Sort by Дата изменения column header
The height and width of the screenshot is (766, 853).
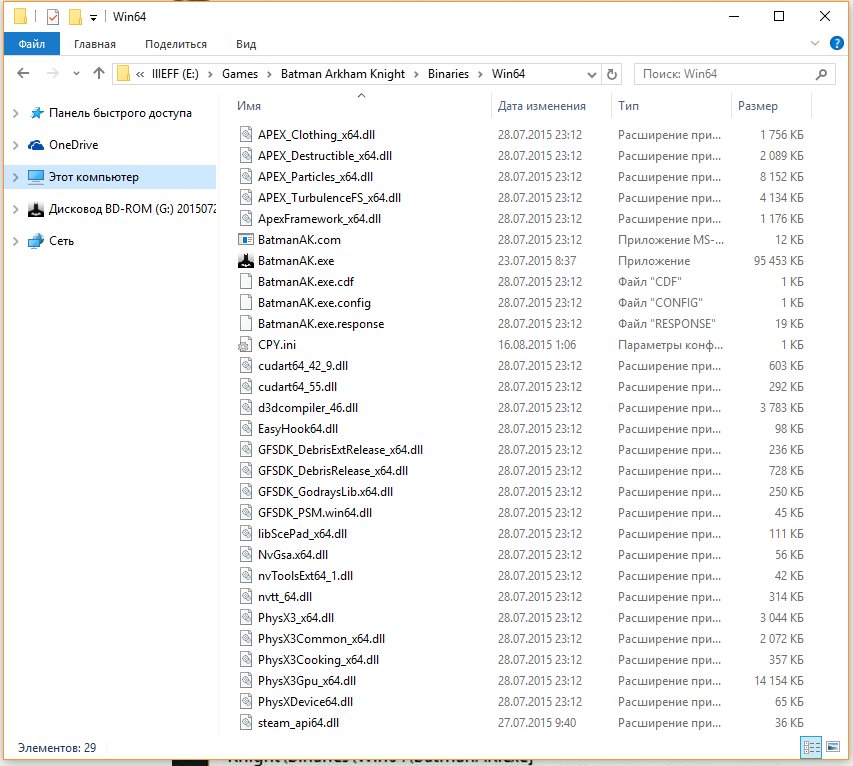click(x=541, y=106)
